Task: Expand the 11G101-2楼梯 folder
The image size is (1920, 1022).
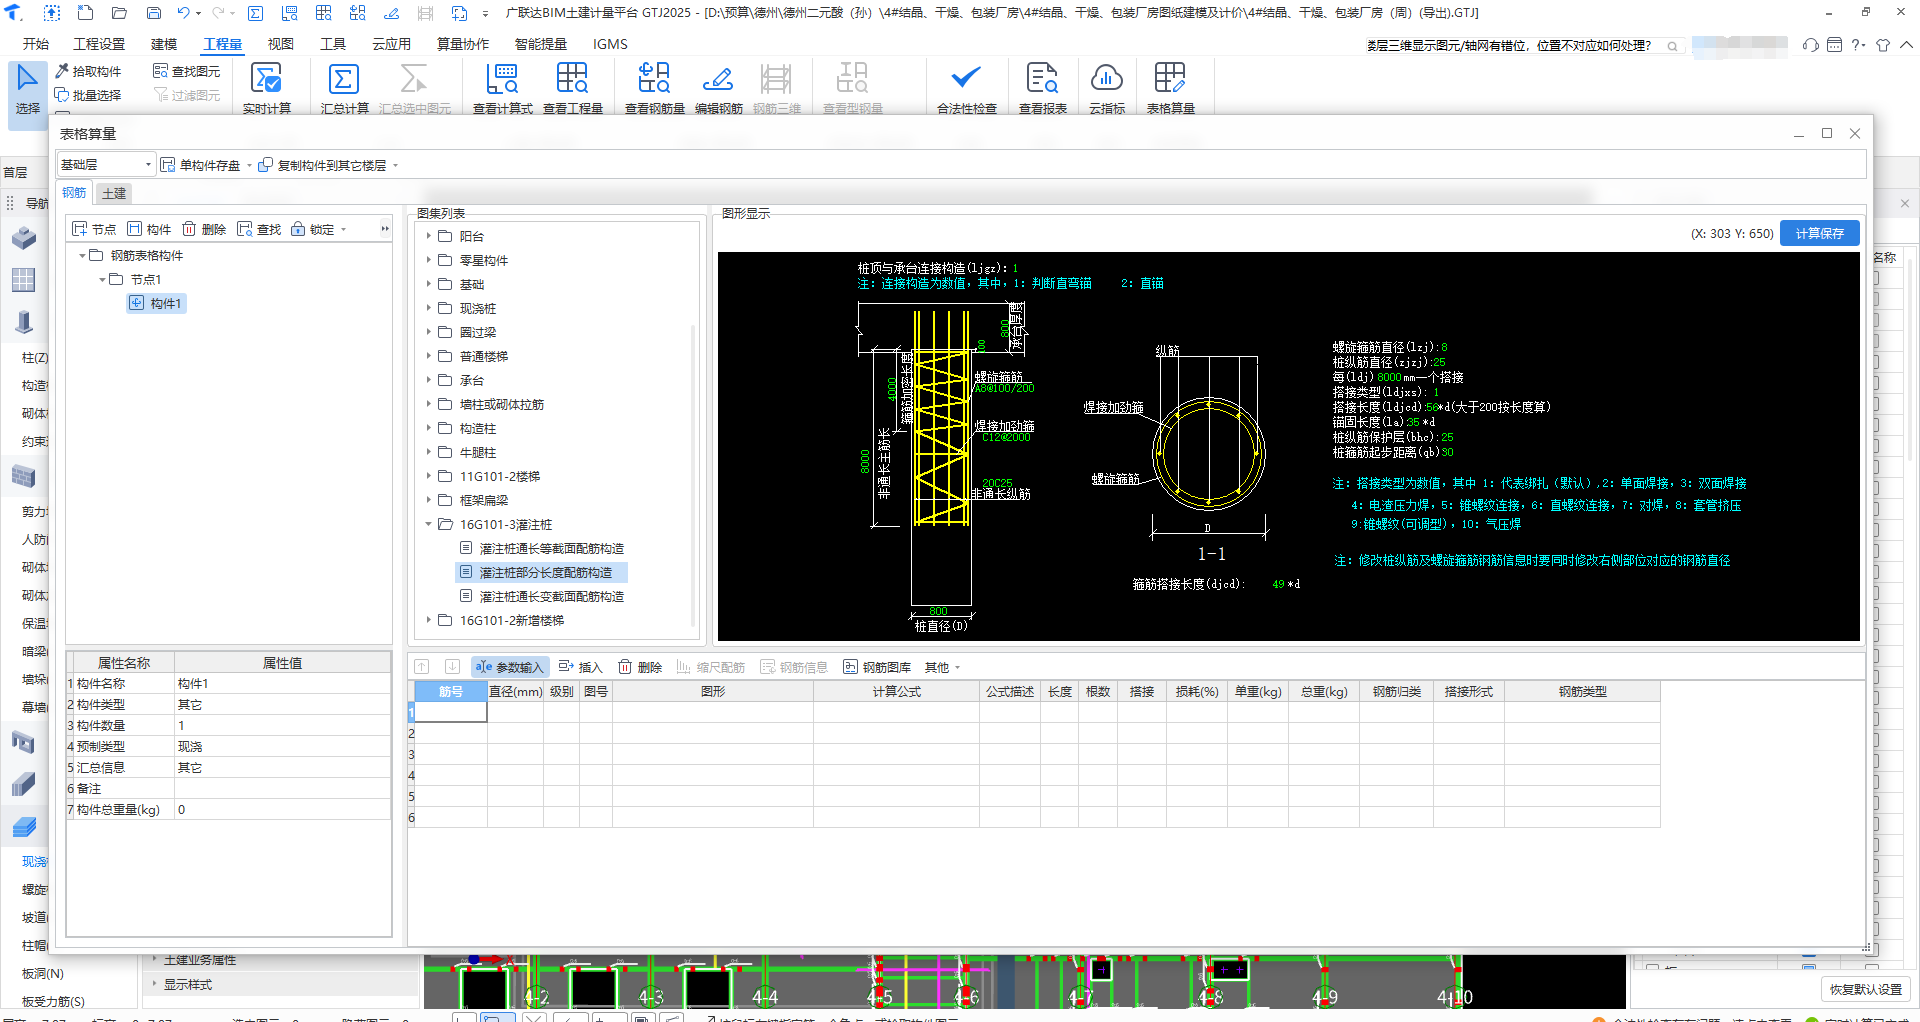Action: (429, 476)
